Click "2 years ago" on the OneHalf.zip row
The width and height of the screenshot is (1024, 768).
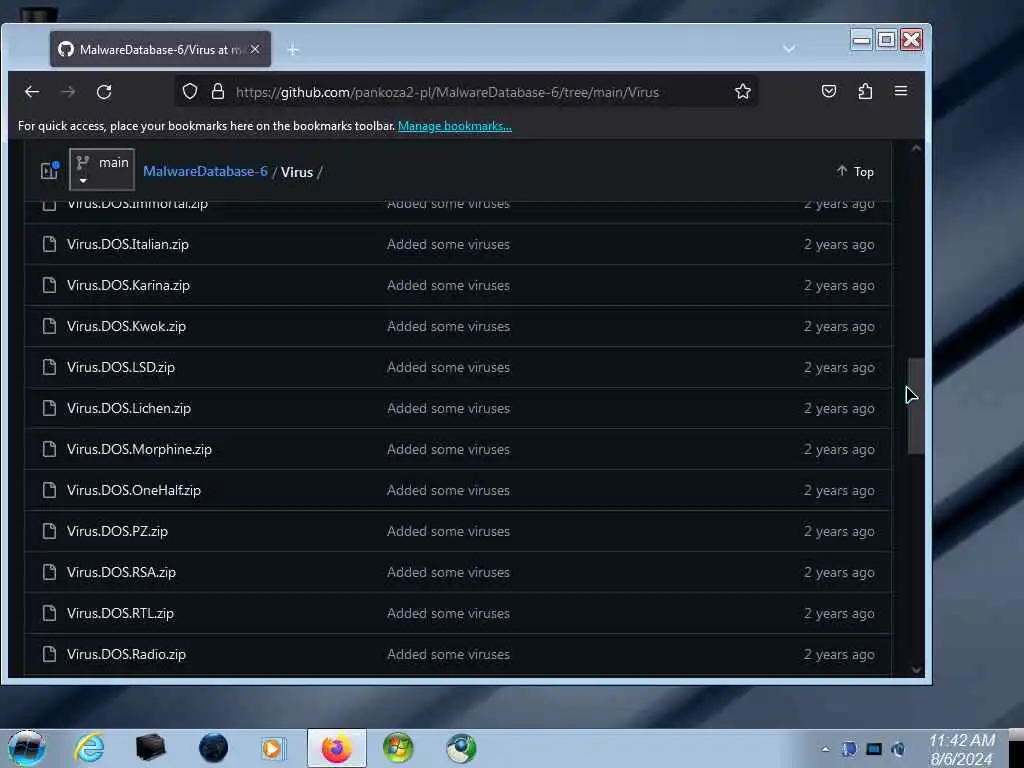click(x=839, y=490)
